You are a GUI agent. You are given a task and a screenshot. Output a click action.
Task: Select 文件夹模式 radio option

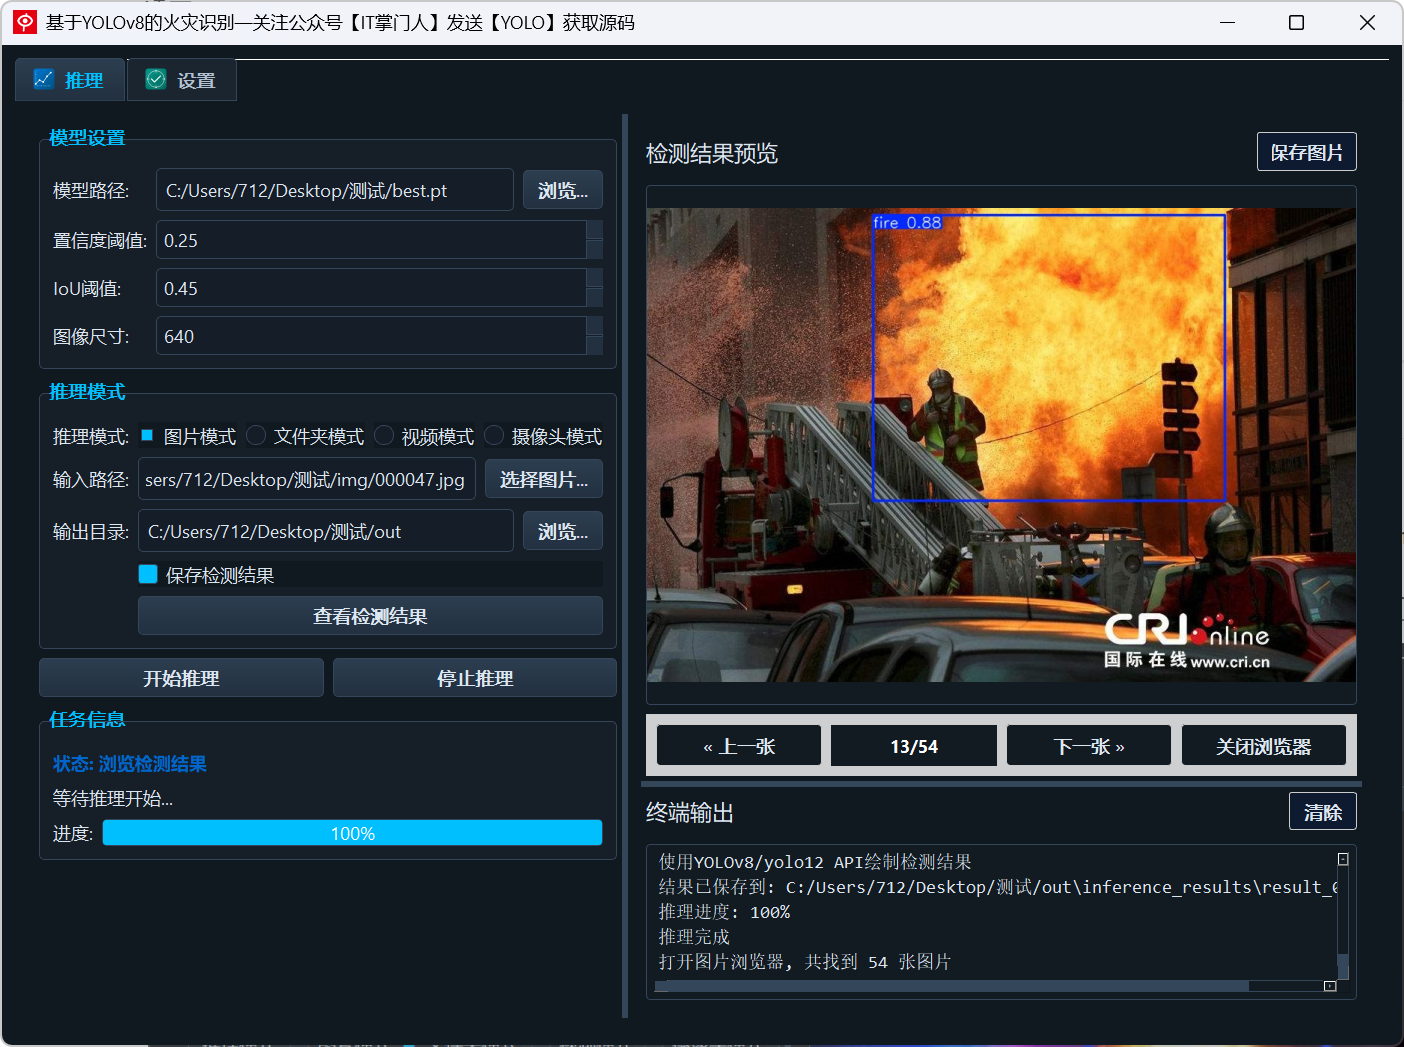click(256, 435)
